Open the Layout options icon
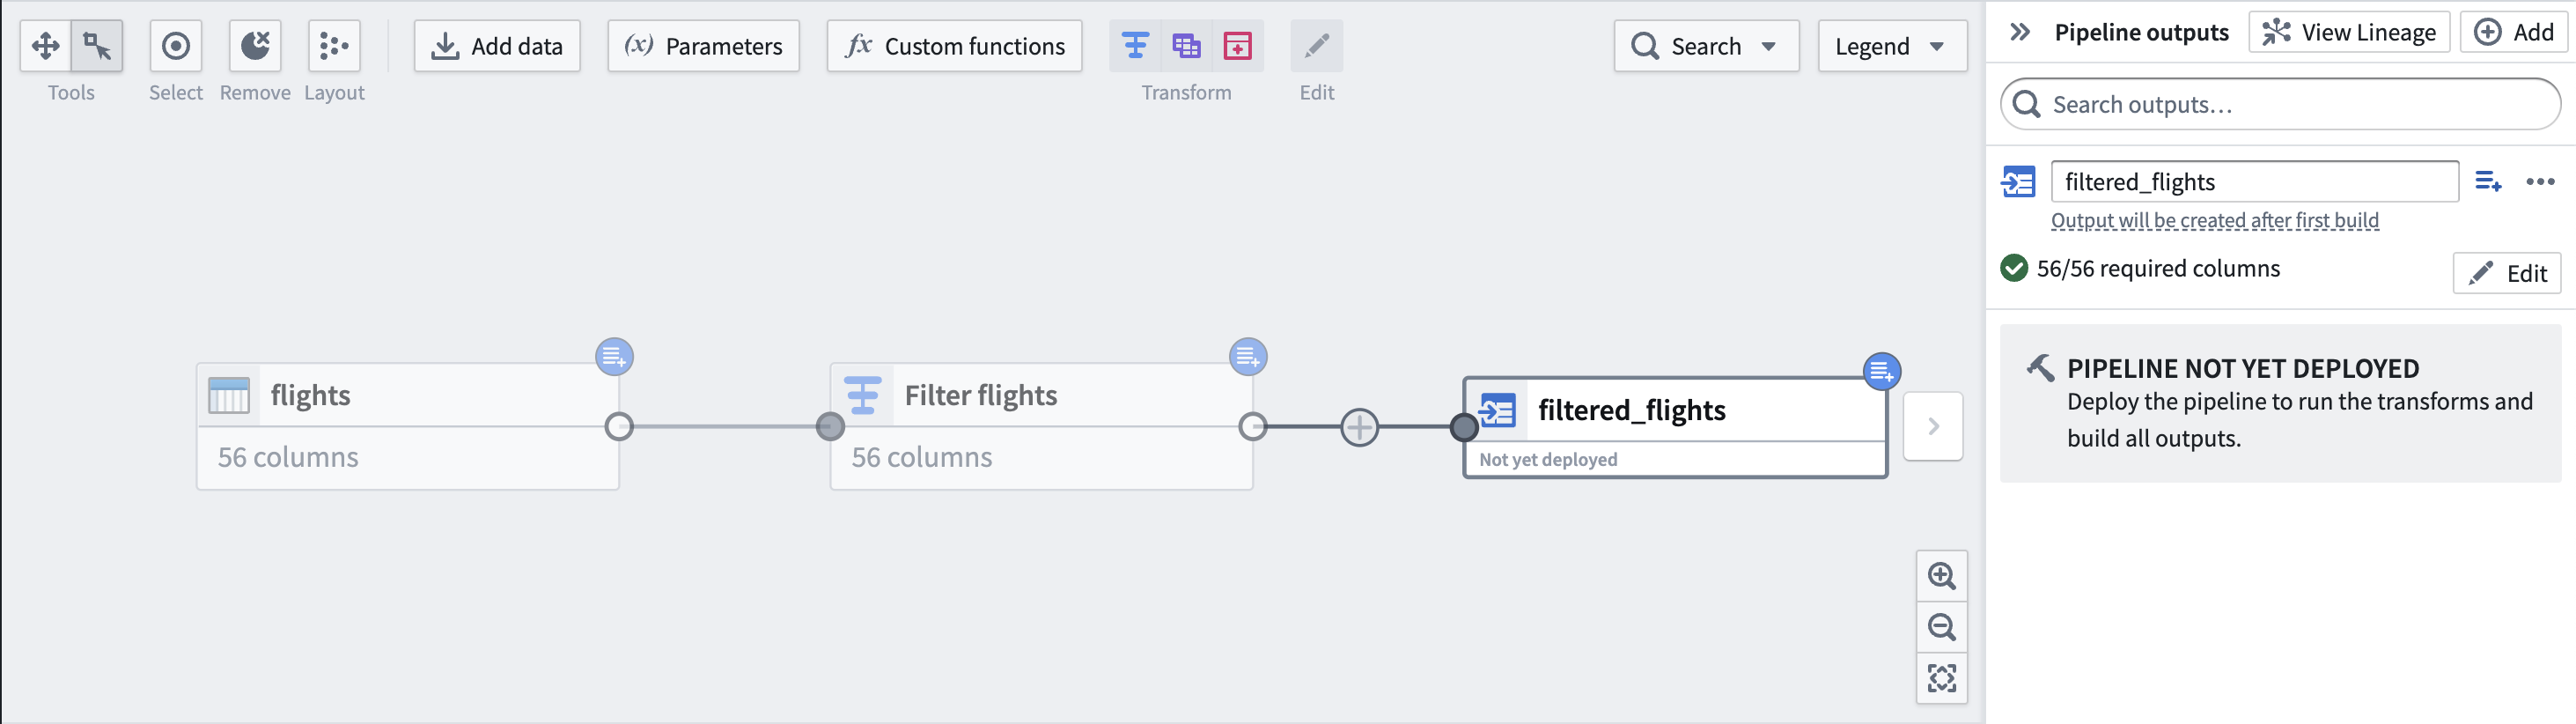Viewport: 2576px width, 724px height. 334,46
